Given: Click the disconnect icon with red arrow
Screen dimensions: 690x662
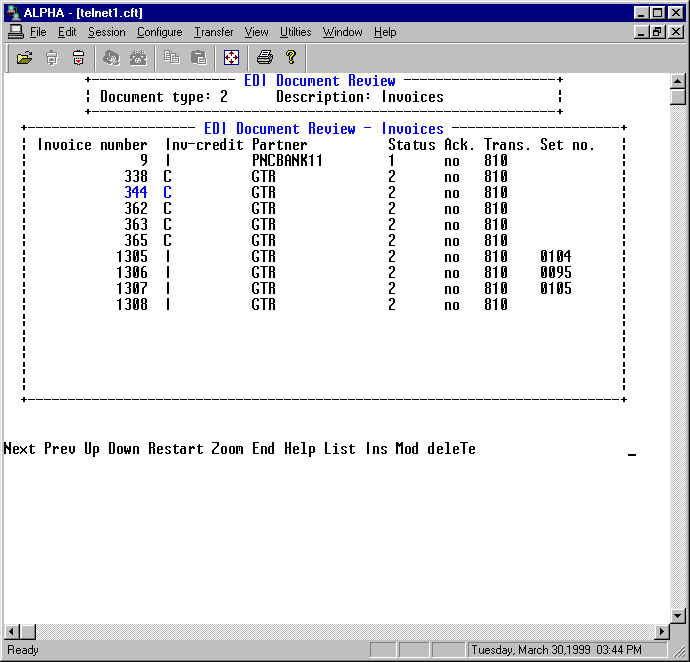Looking at the screenshot, I should 78,58.
